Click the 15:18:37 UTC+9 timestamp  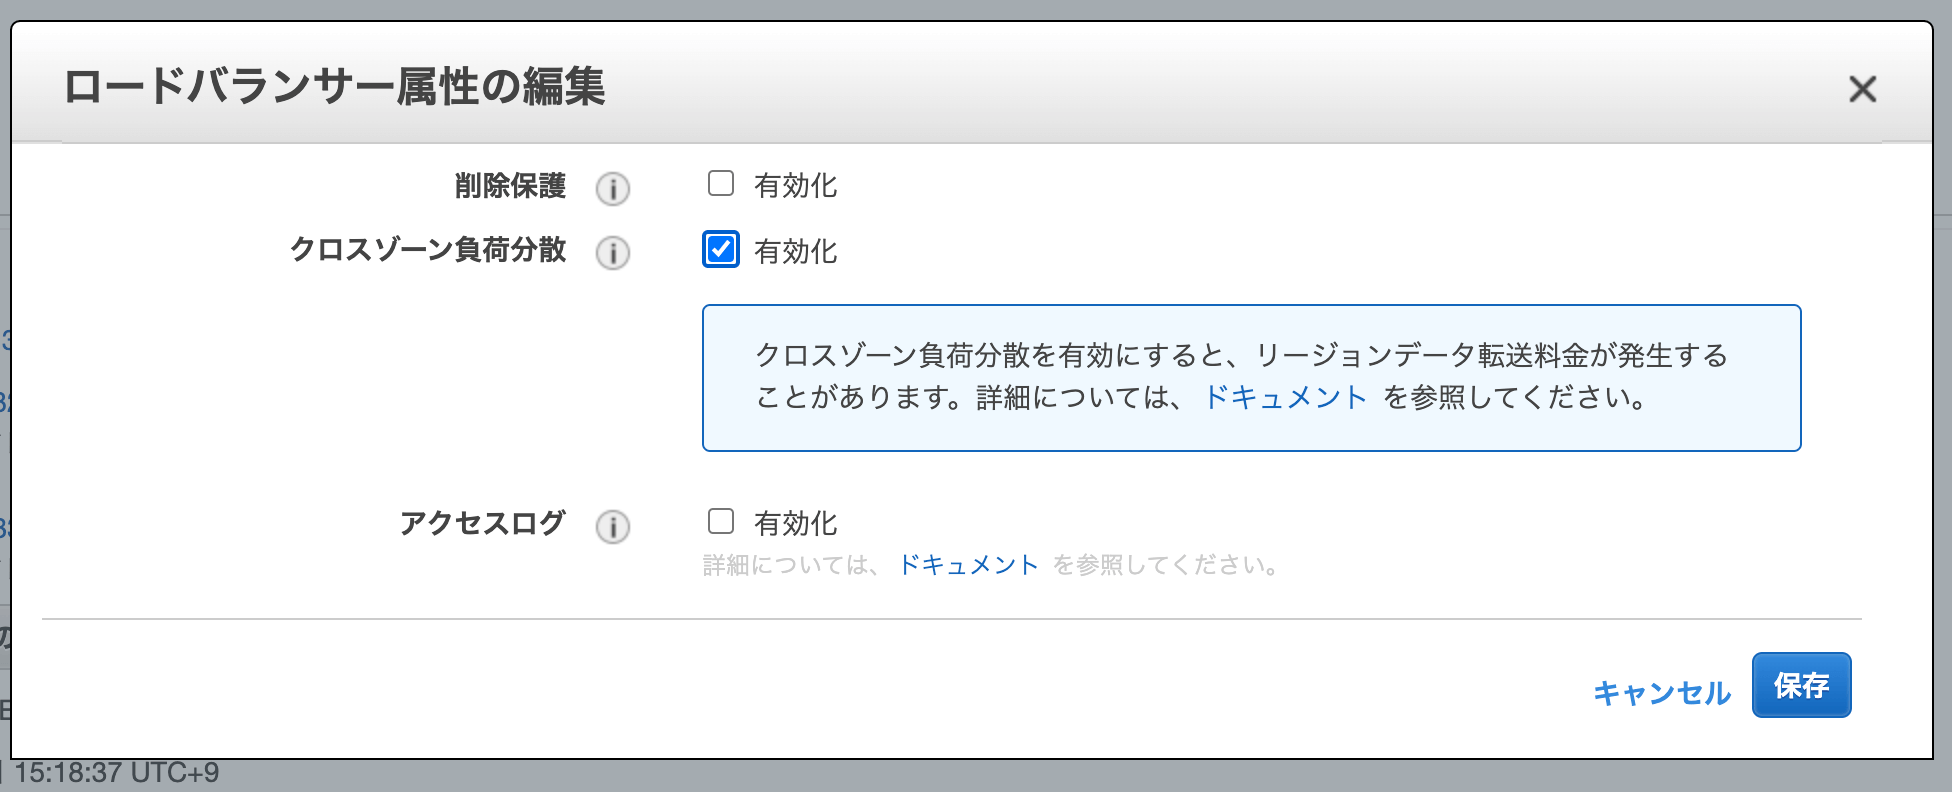coord(116,773)
